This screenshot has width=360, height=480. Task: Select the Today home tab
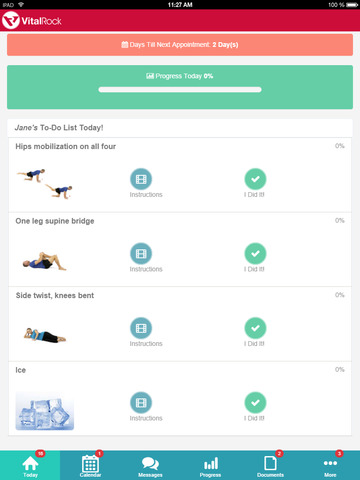(30, 465)
